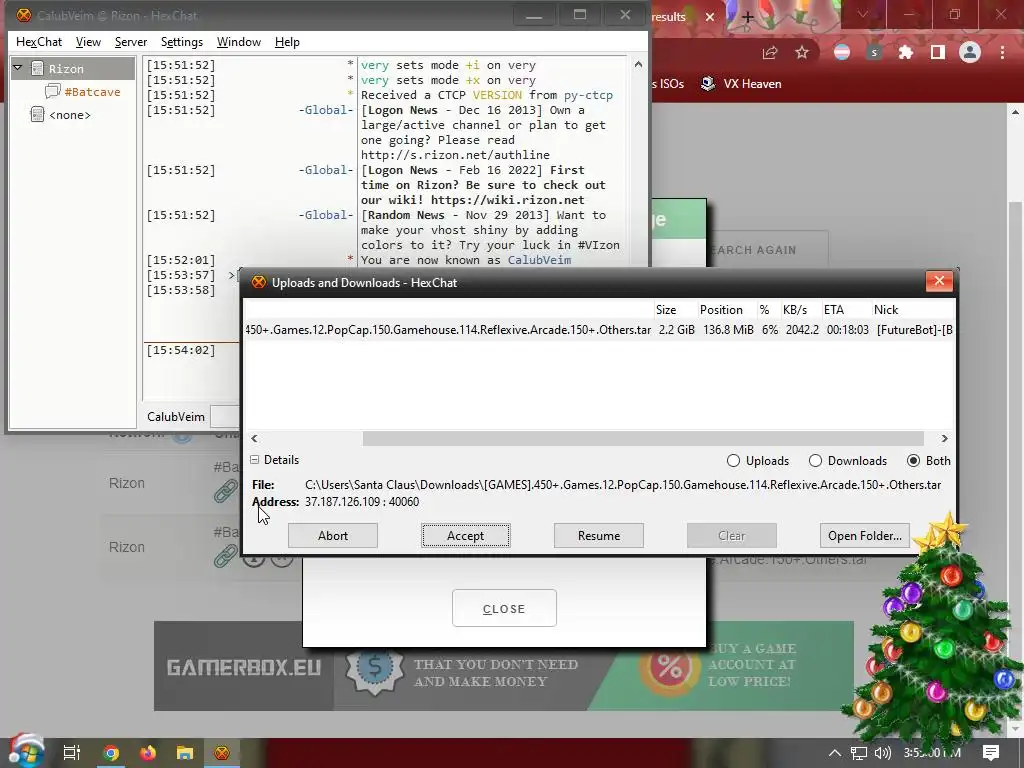
Task: Resume the file transfer
Action: [599, 536]
